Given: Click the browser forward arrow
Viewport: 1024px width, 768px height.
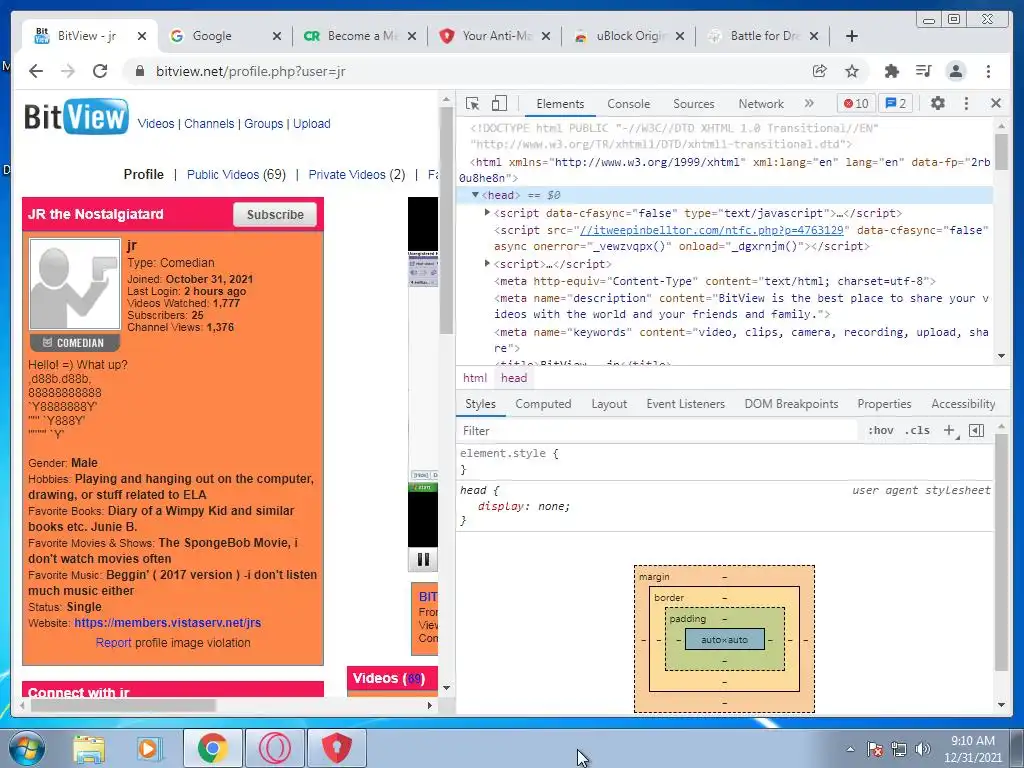Looking at the screenshot, I should pyautogui.click(x=68, y=71).
